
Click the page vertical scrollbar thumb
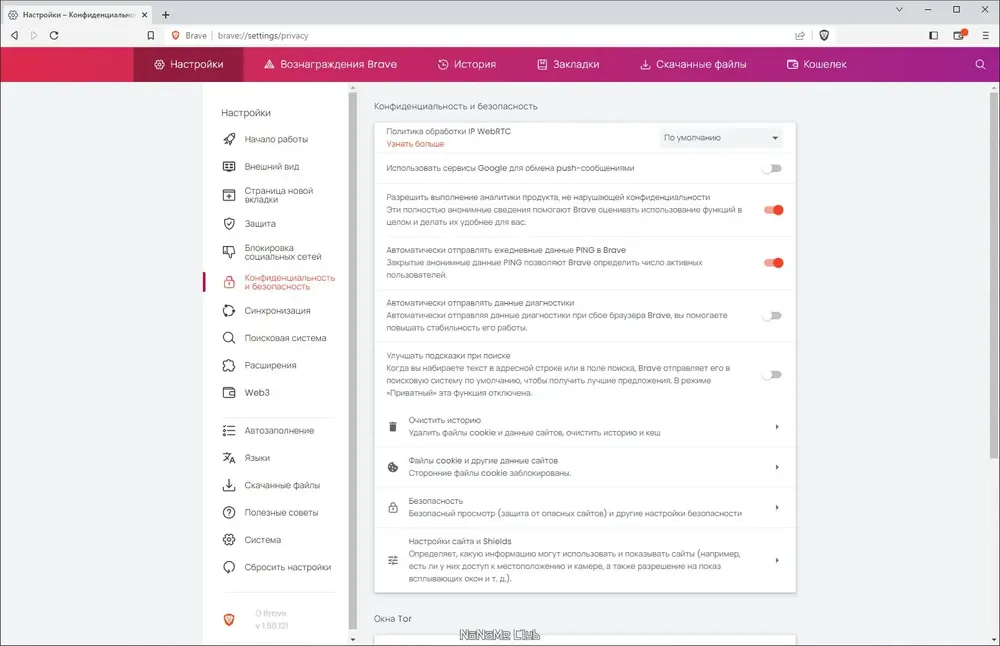click(994, 274)
